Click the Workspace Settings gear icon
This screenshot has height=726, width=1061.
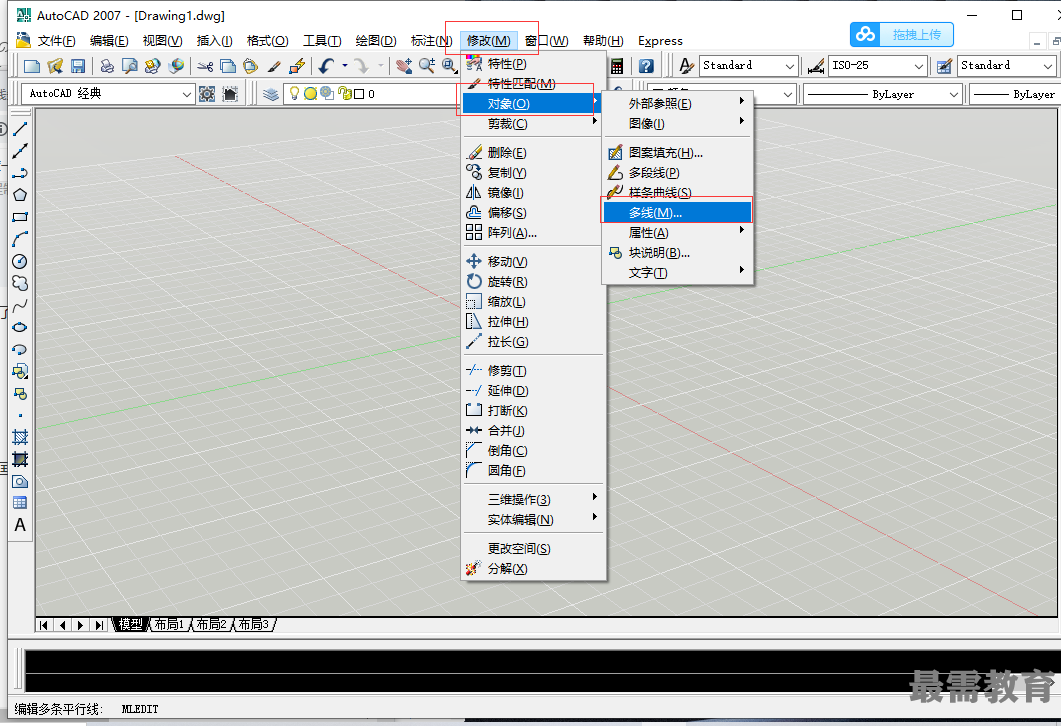207,94
